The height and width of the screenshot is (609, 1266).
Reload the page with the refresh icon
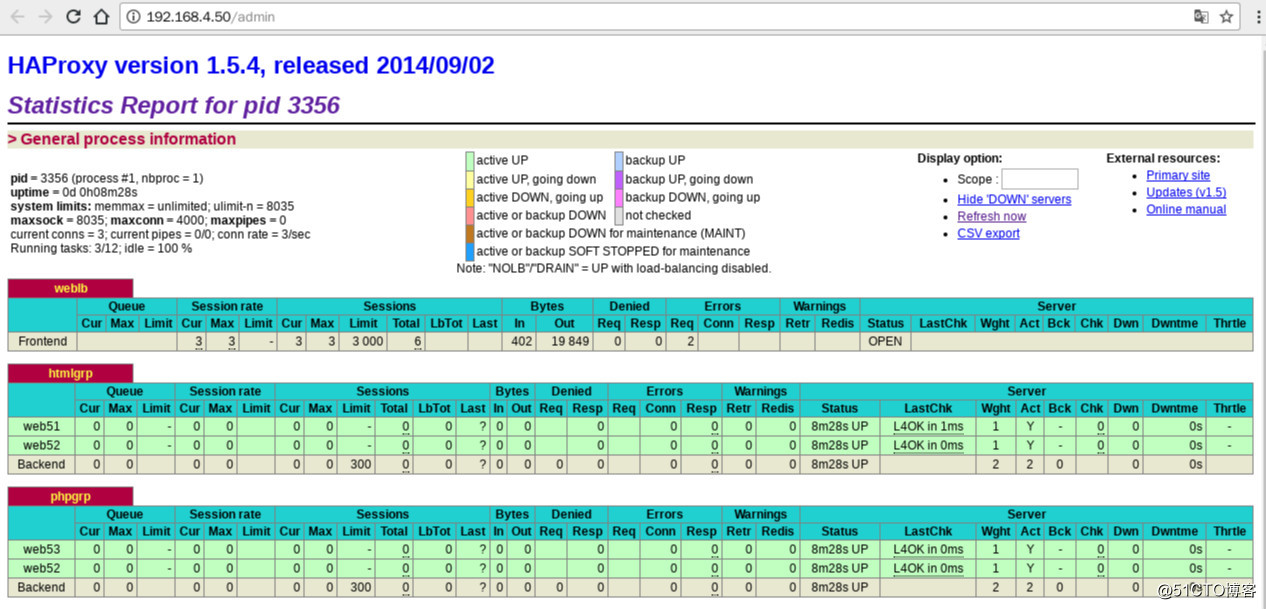coord(74,17)
